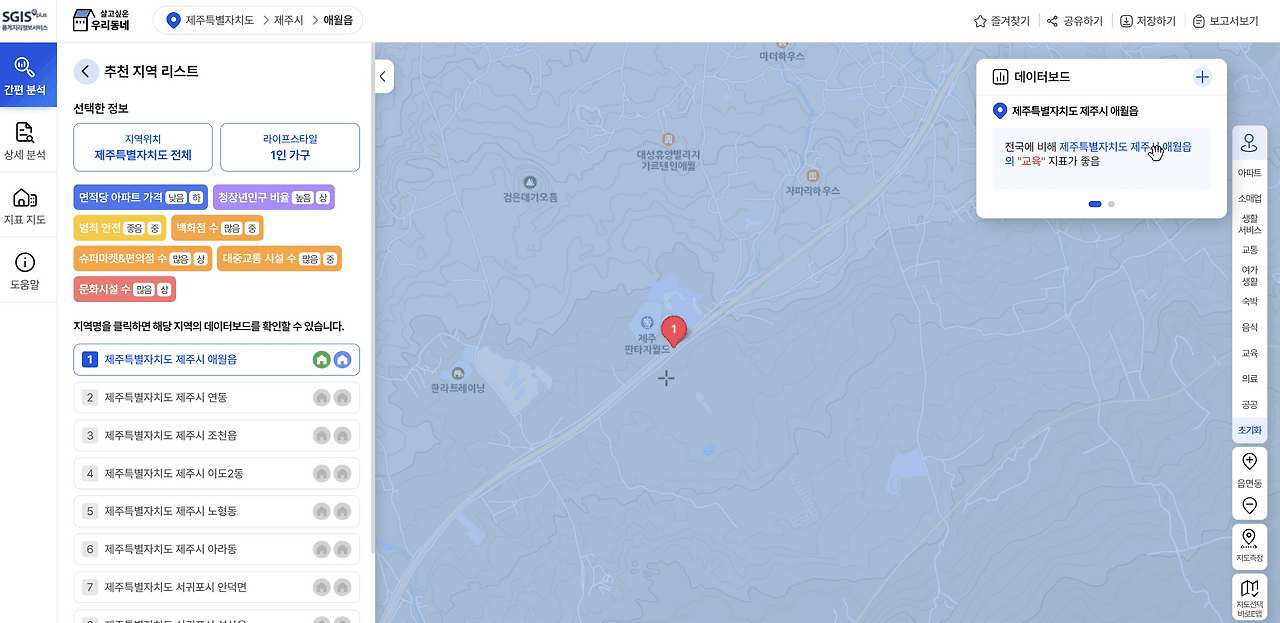This screenshot has height=623, width=1280.
Task: Toggle the green house icon for 애월읍
Action: click(x=321, y=359)
